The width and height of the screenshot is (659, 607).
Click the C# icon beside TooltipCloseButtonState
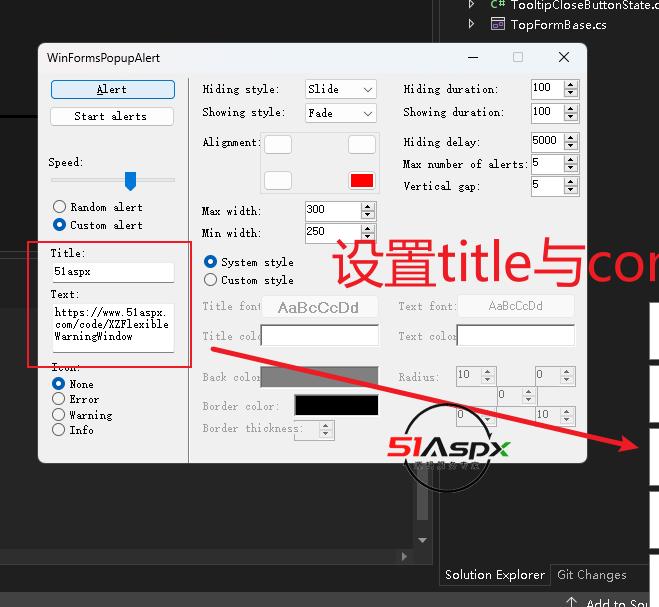click(x=498, y=4)
